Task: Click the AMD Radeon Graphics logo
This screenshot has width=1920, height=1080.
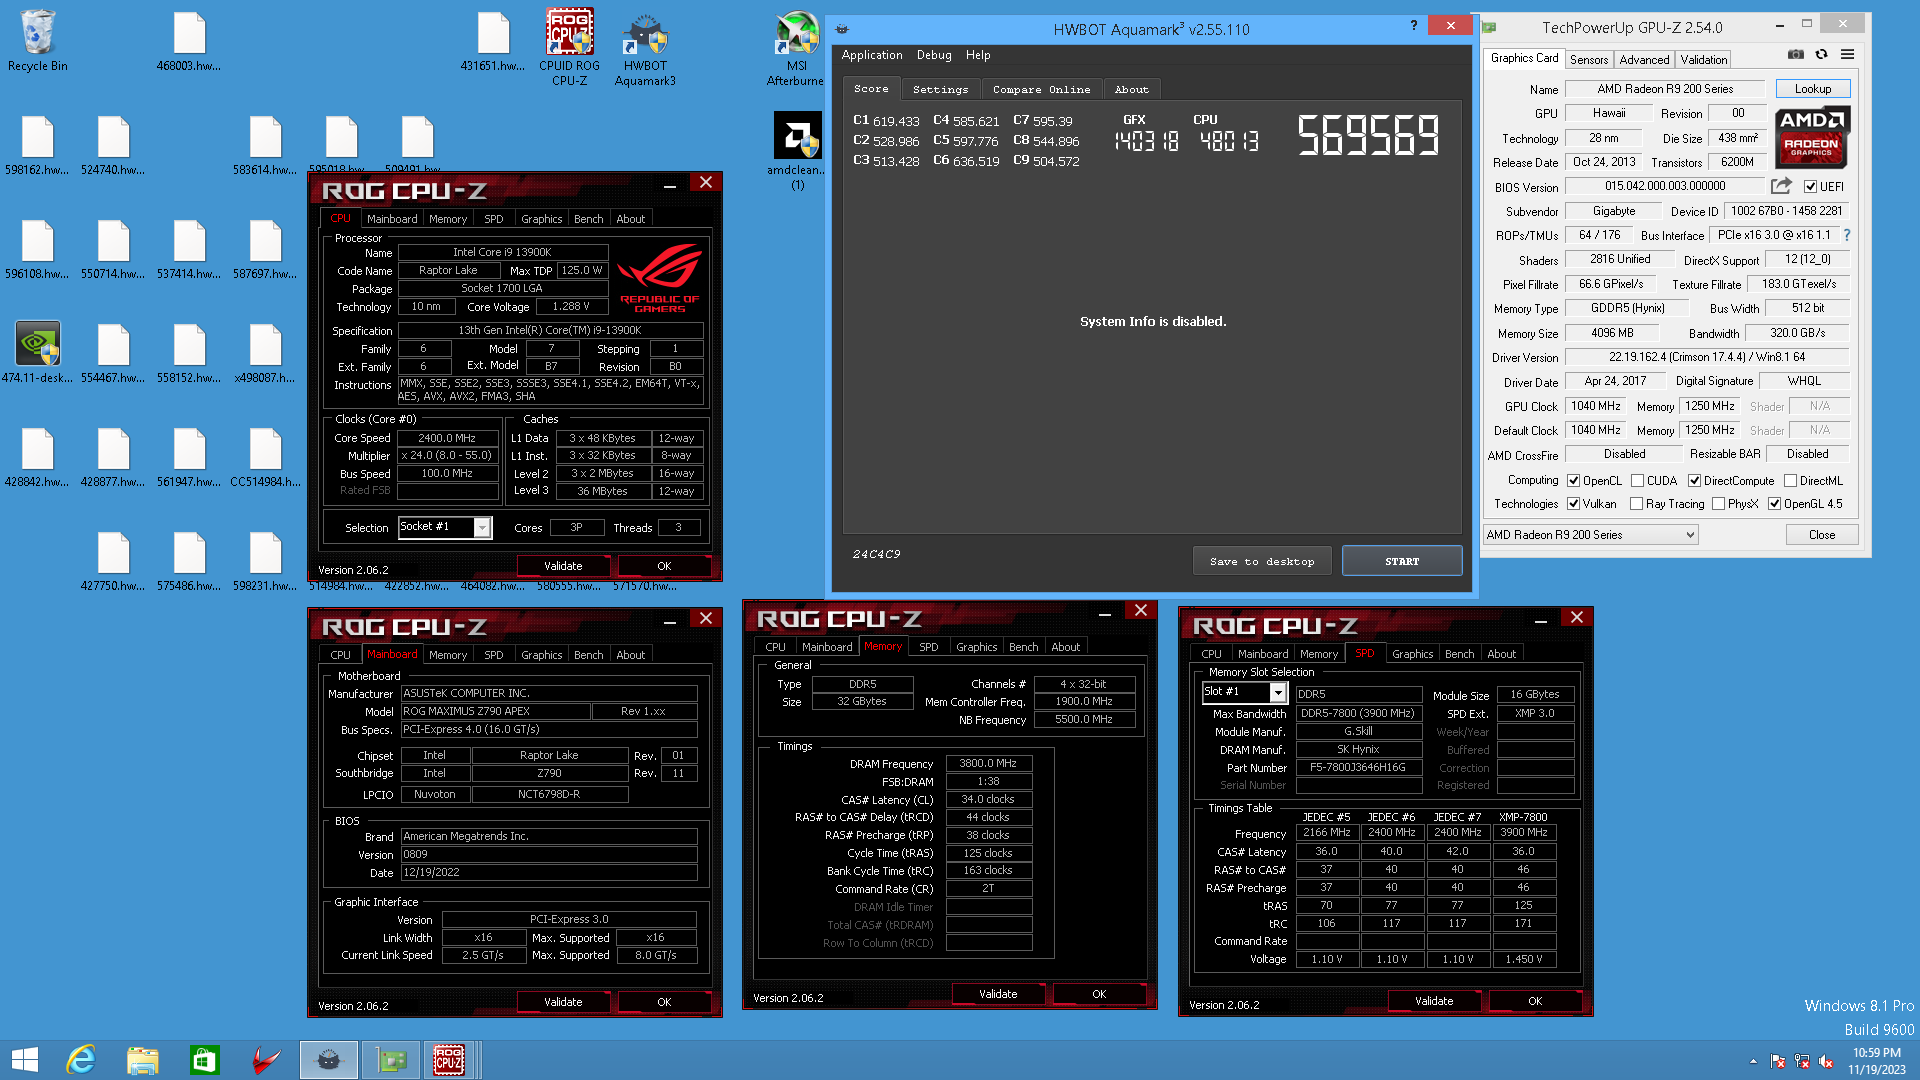Action: point(1812,138)
